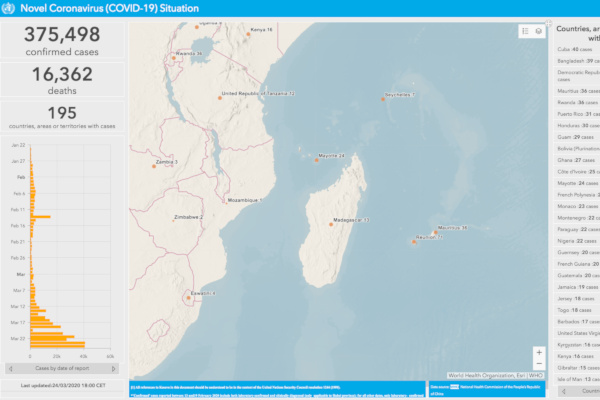Click the Mauritius marker on the map
The width and height of the screenshot is (600, 400).
(435, 232)
